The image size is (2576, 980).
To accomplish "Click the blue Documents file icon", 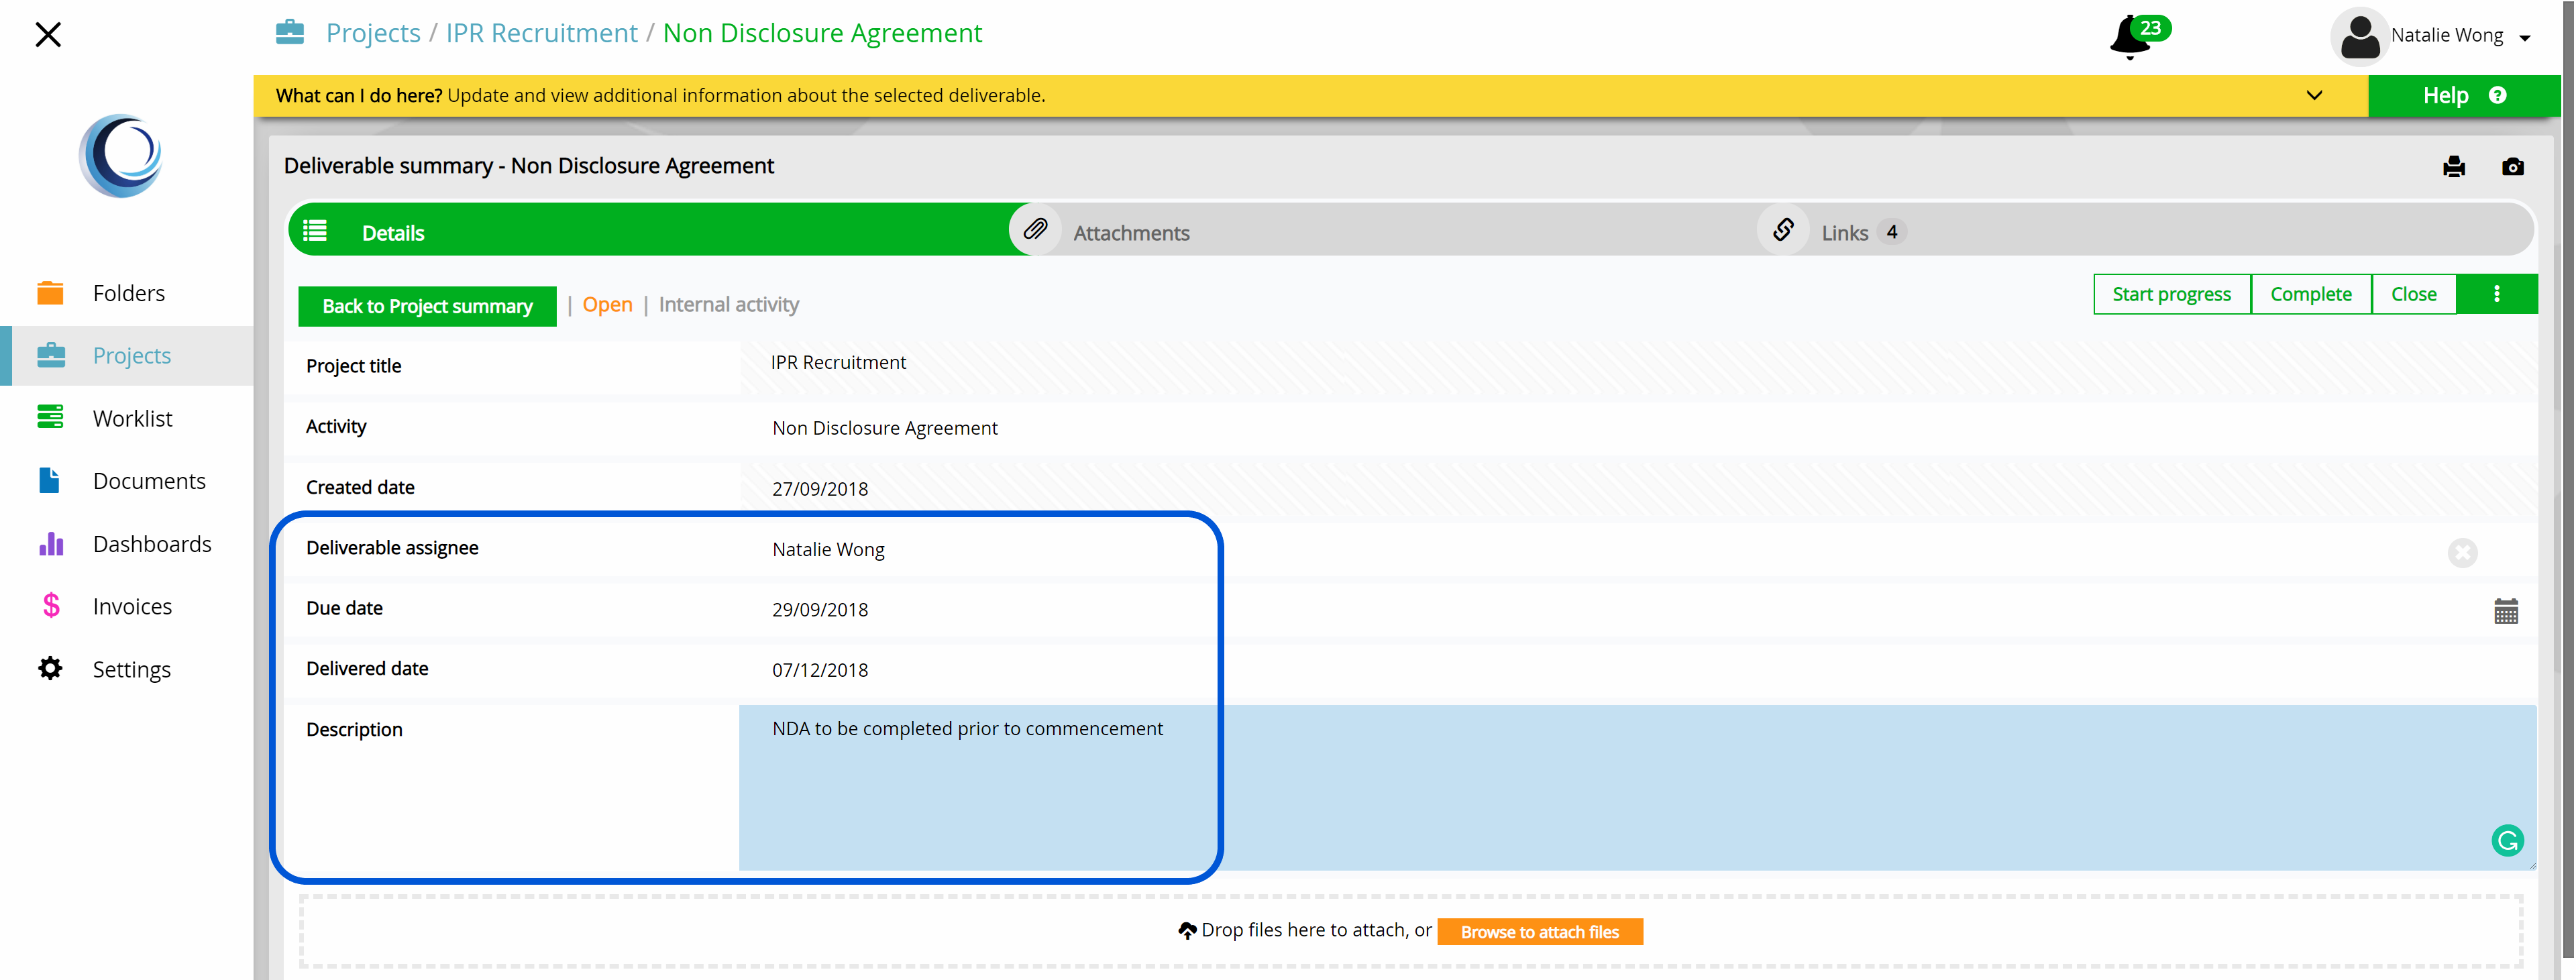I will (x=50, y=481).
